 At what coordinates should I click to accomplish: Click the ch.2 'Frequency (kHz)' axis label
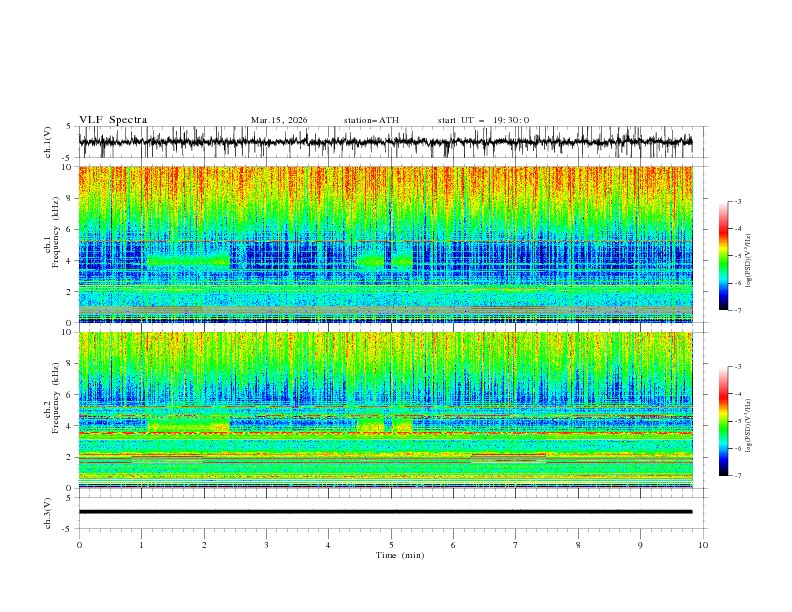55,397
